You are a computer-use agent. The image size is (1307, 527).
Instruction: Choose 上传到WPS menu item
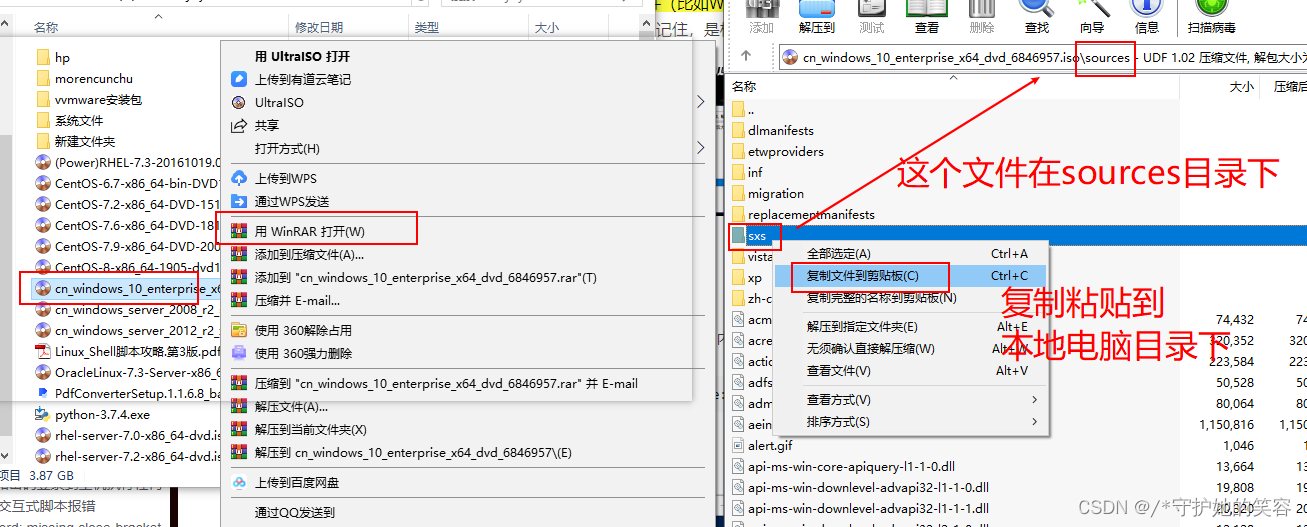coord(286,178)
